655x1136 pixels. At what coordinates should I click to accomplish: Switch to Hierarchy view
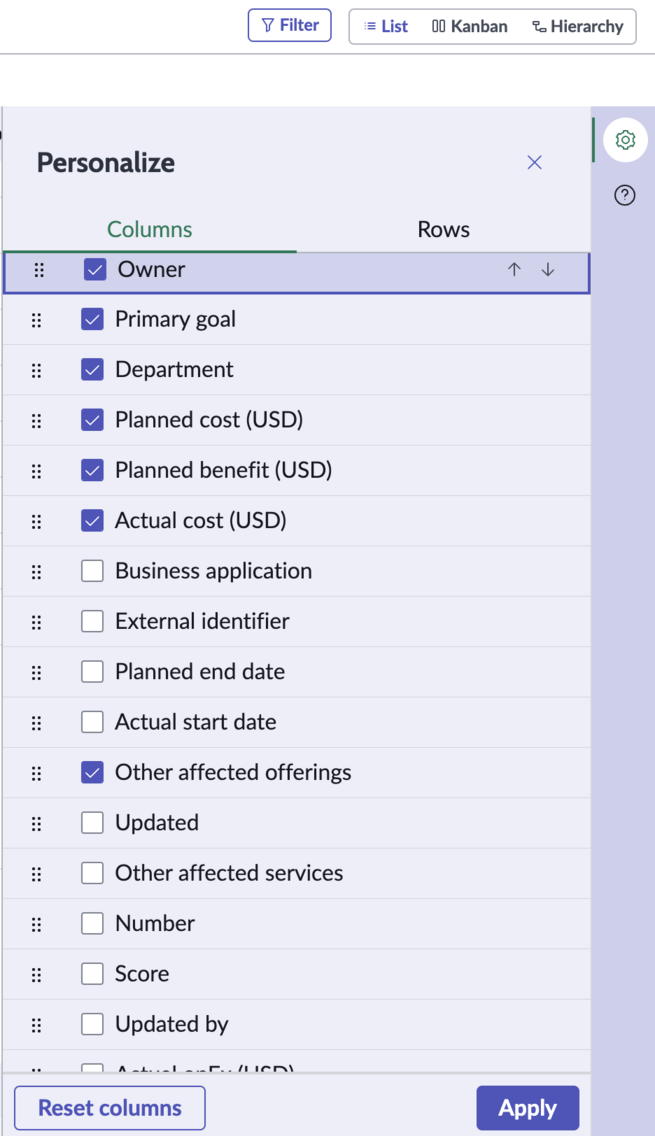577,27
